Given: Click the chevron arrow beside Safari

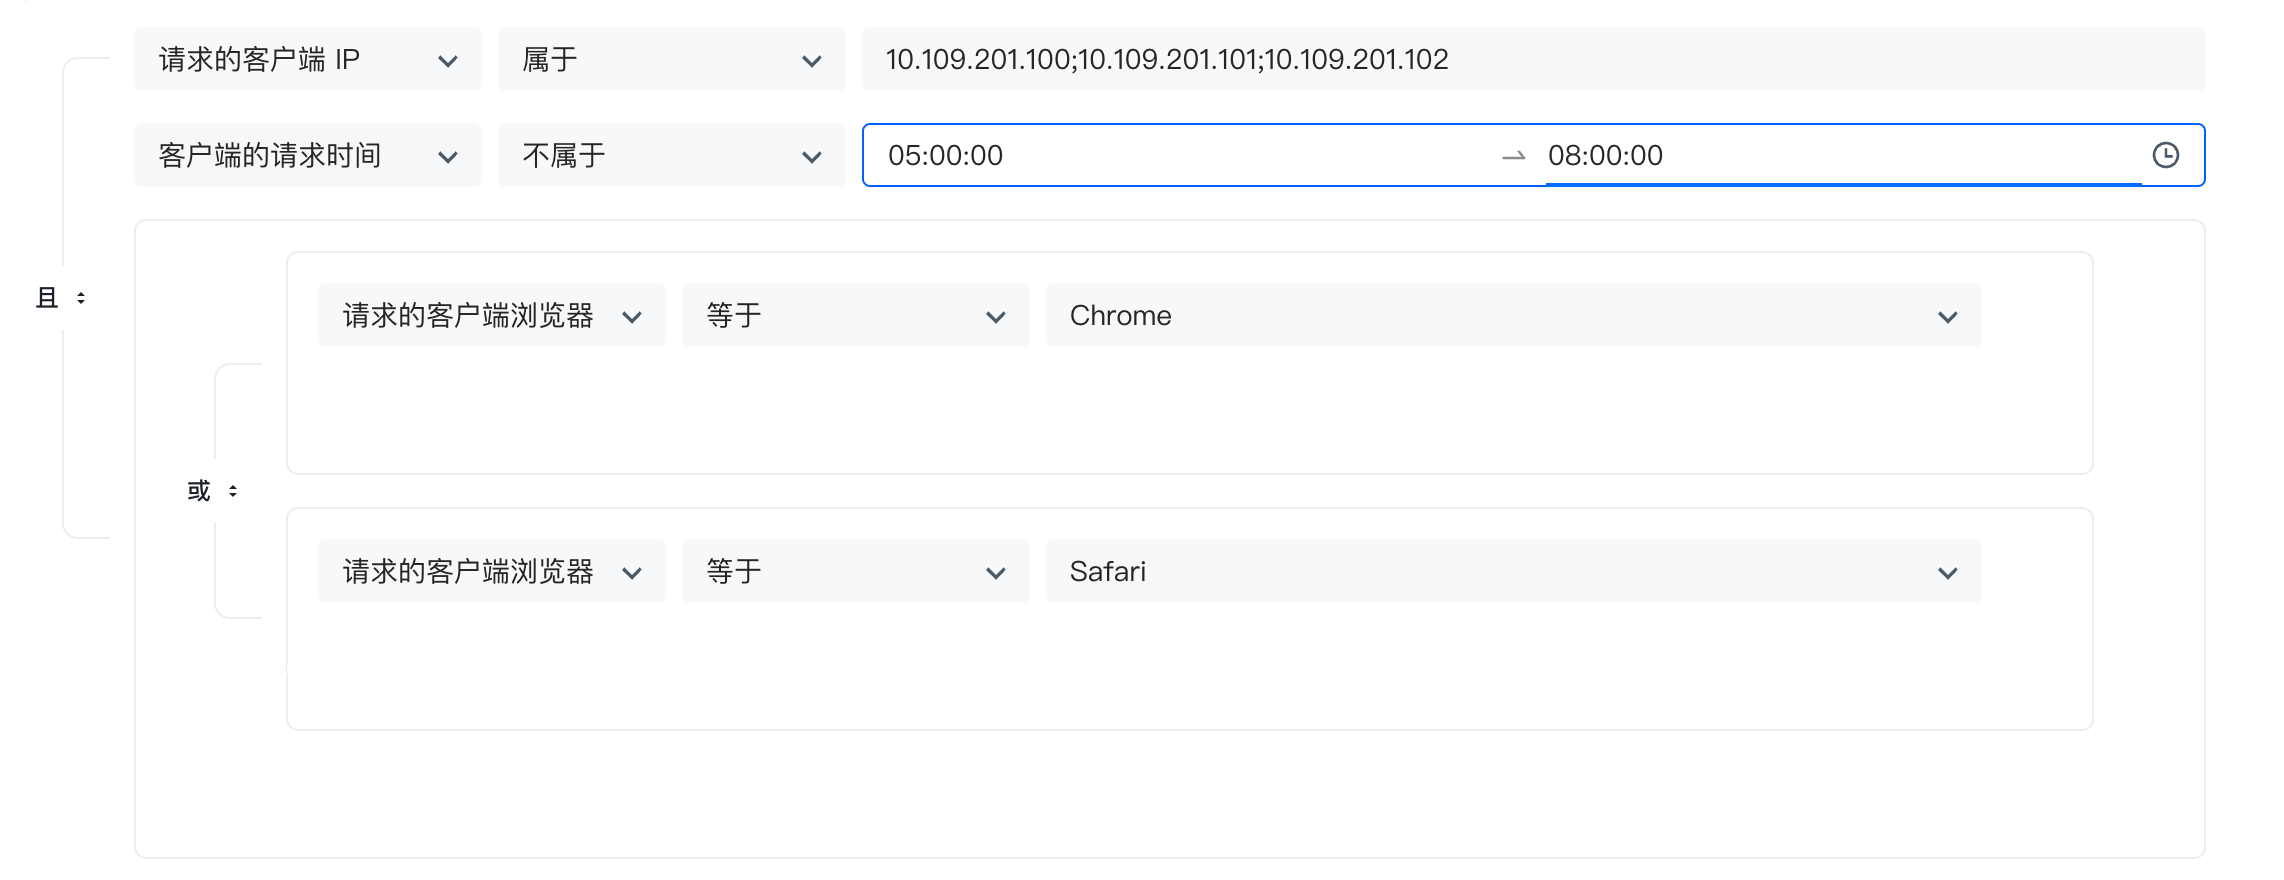Looking at the screenshot, I should (x=1947, y=573).
